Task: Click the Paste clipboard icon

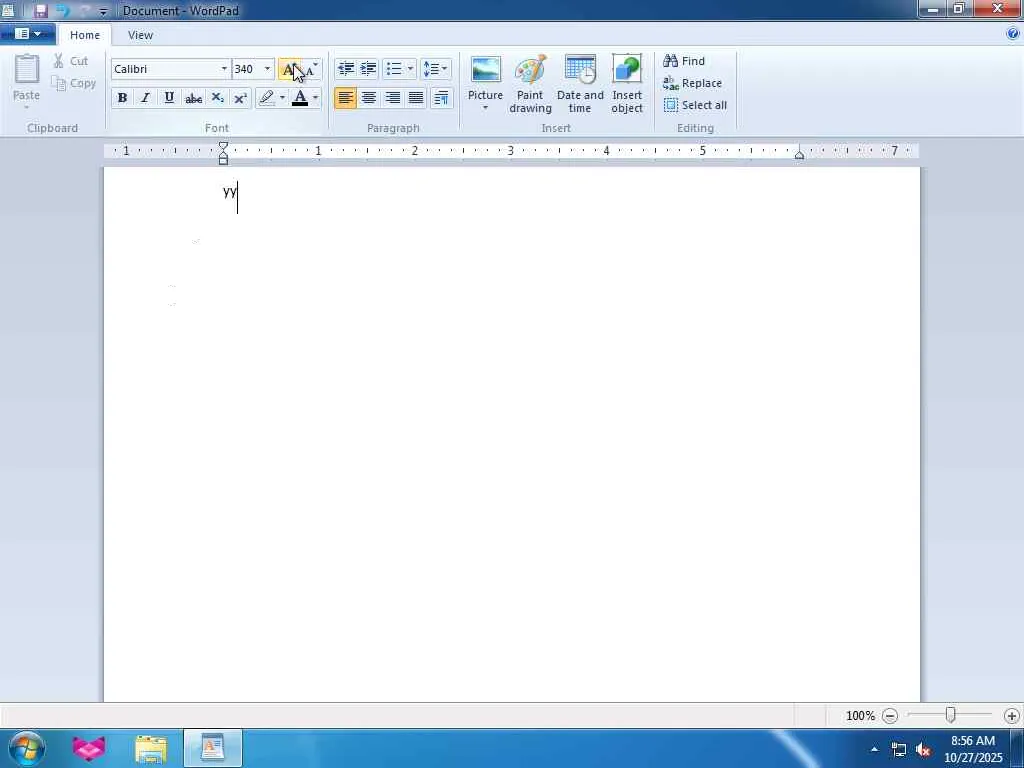Action: click(27, 69)
